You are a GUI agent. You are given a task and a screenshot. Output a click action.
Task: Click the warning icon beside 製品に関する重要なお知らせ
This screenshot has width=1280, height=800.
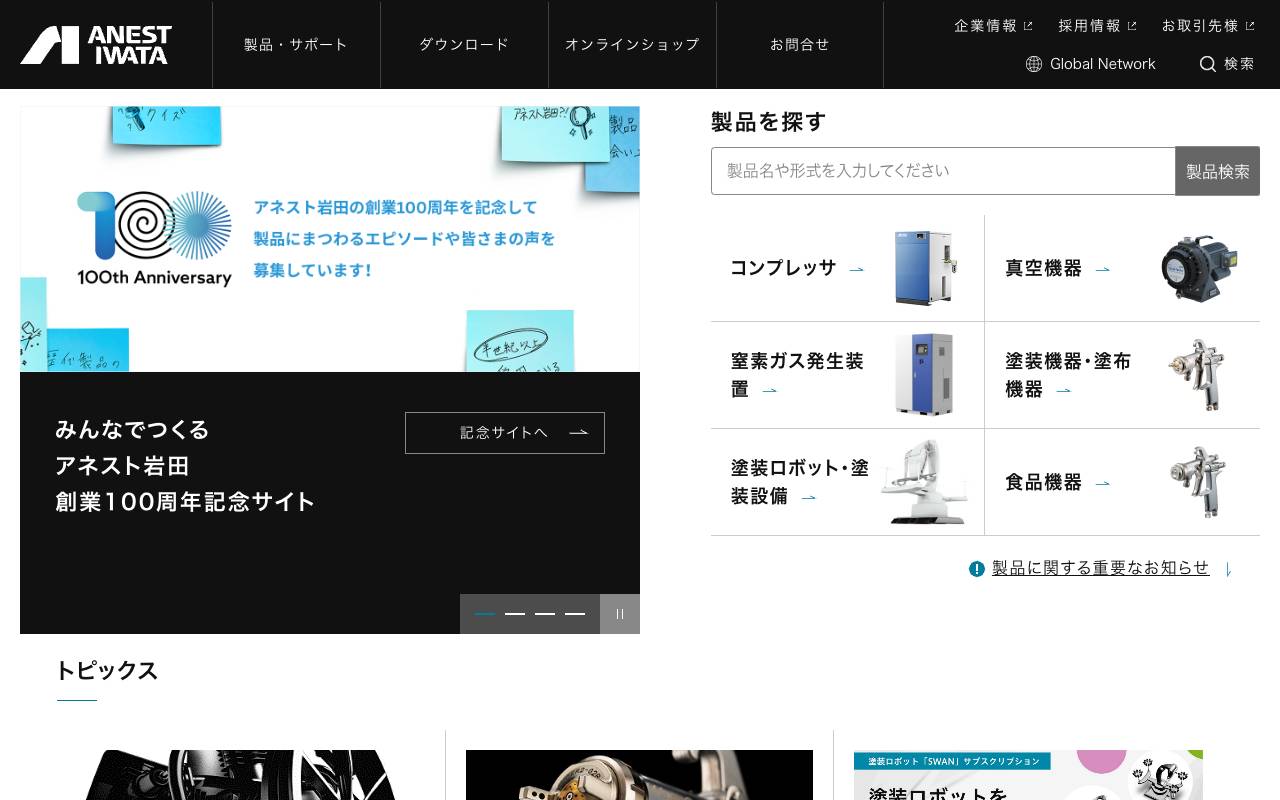pos(976,568)
